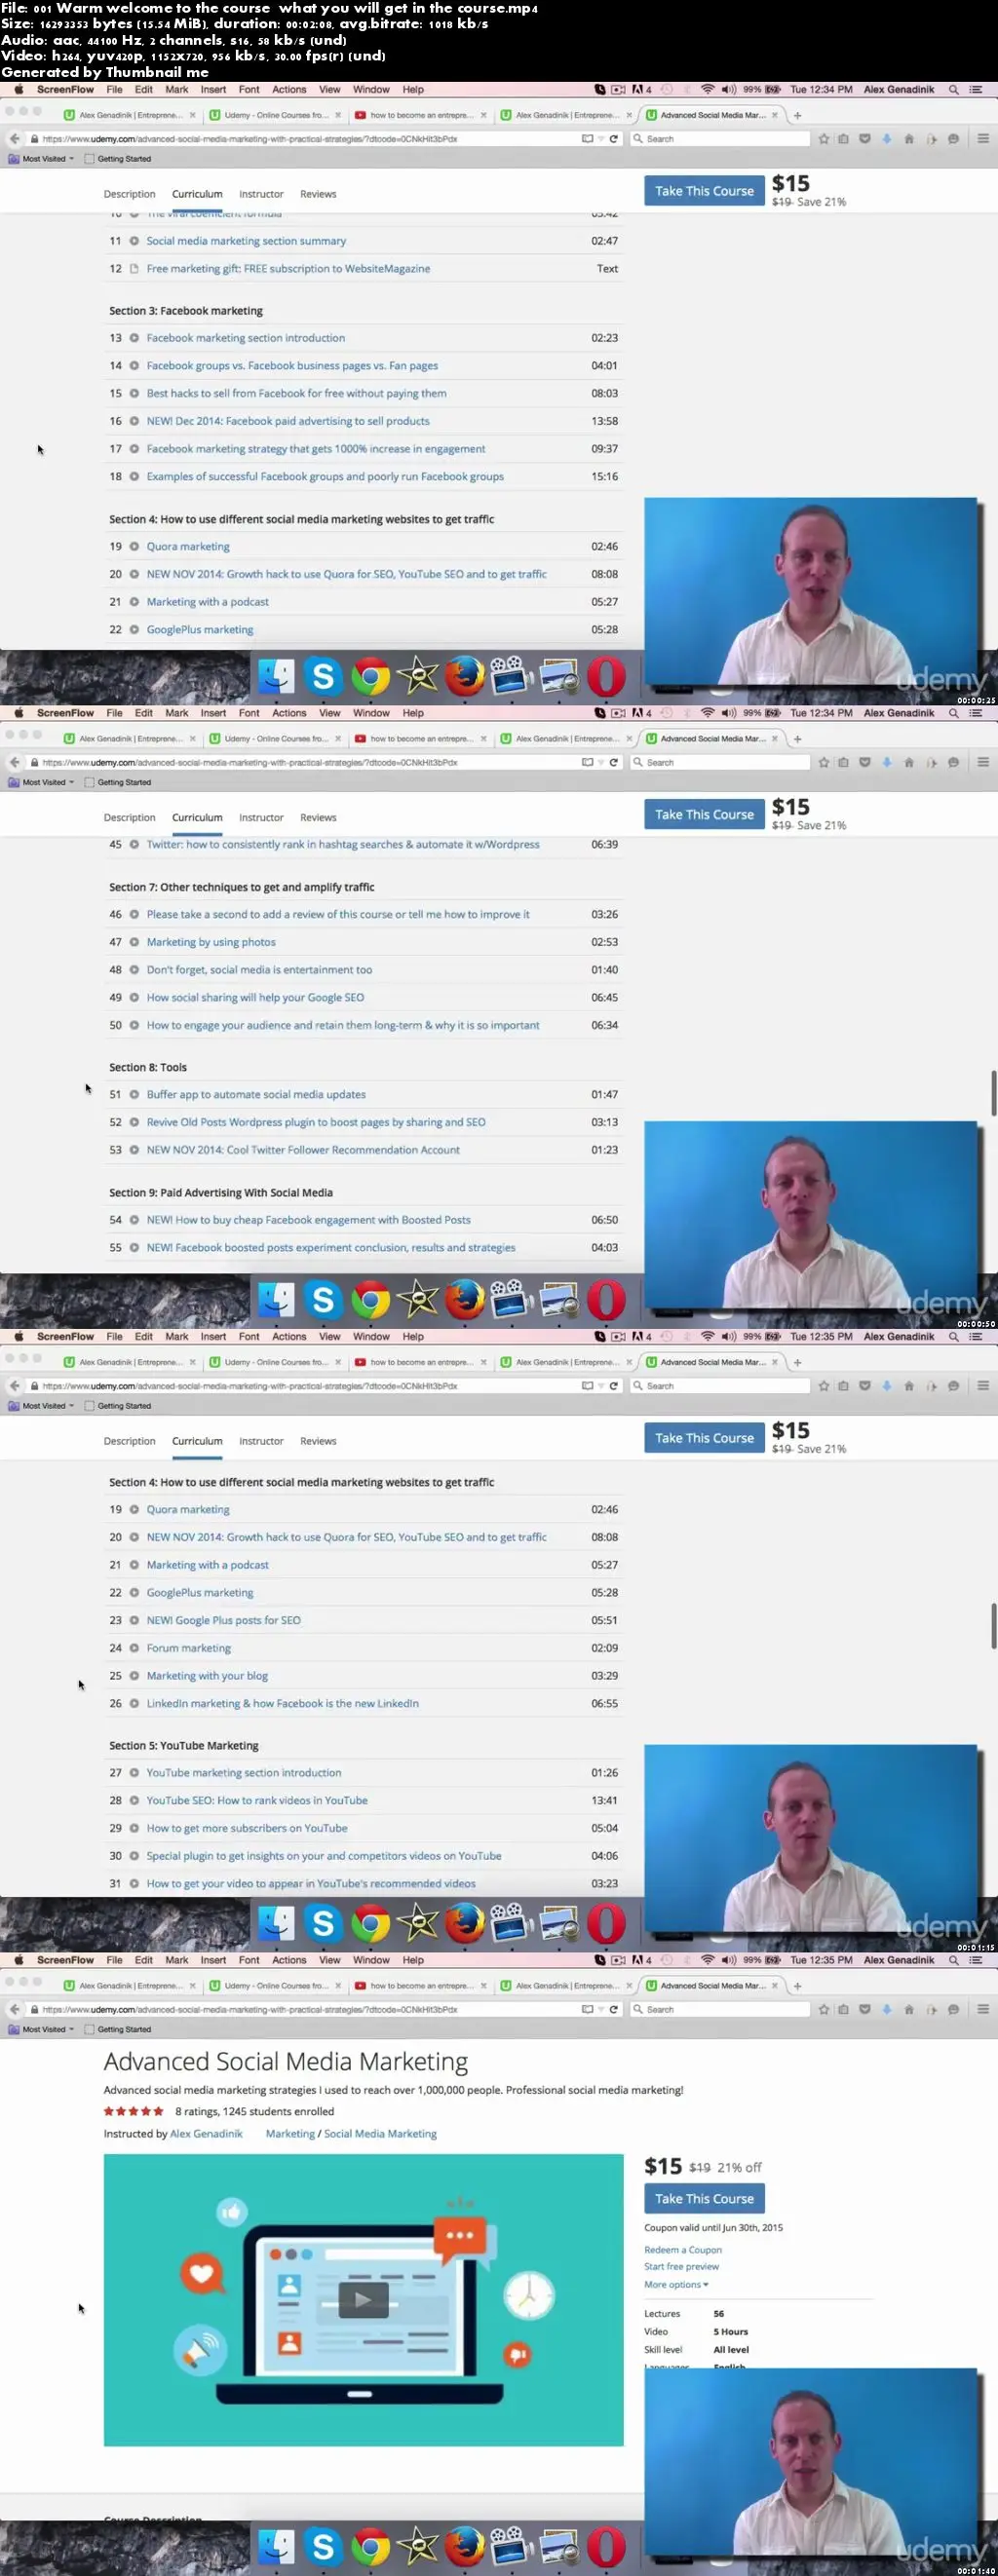The height and width of the screenshot is (2576, 998).
Task: Open Most Visited bookmarks dropdown in 00:00:25 frame
Action: 41,159
